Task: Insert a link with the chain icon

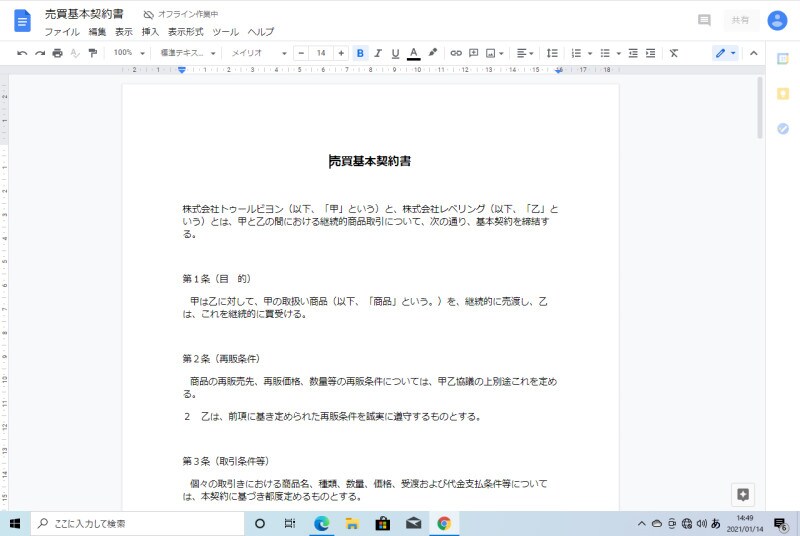Action: tap(456, 53)
